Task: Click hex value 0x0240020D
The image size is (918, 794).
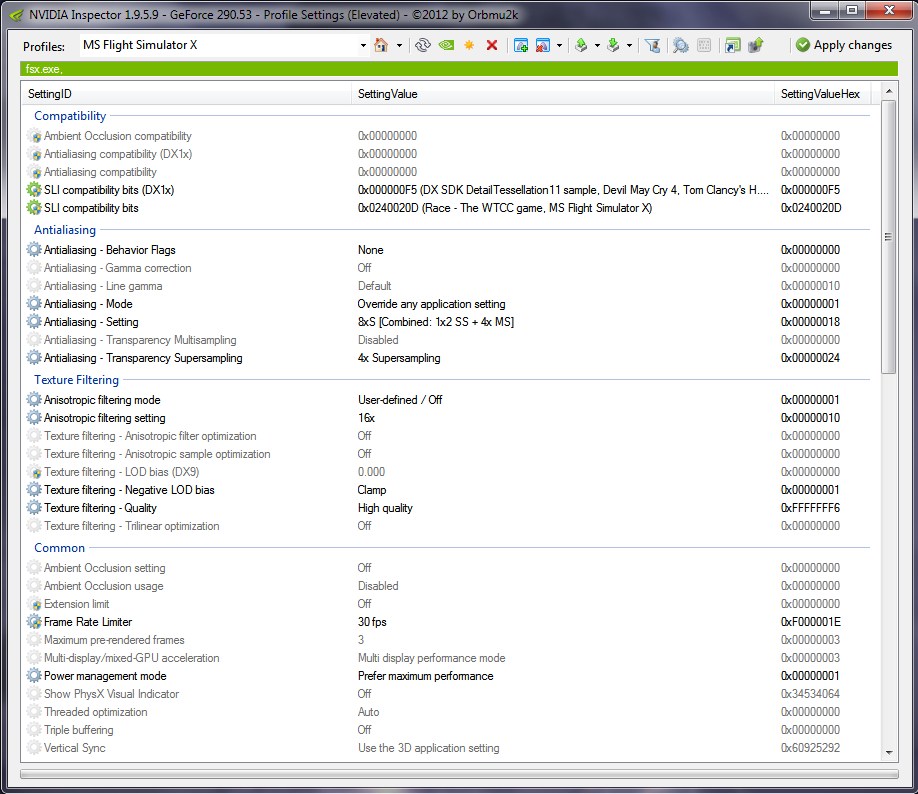Action: [x=811, y=208]
